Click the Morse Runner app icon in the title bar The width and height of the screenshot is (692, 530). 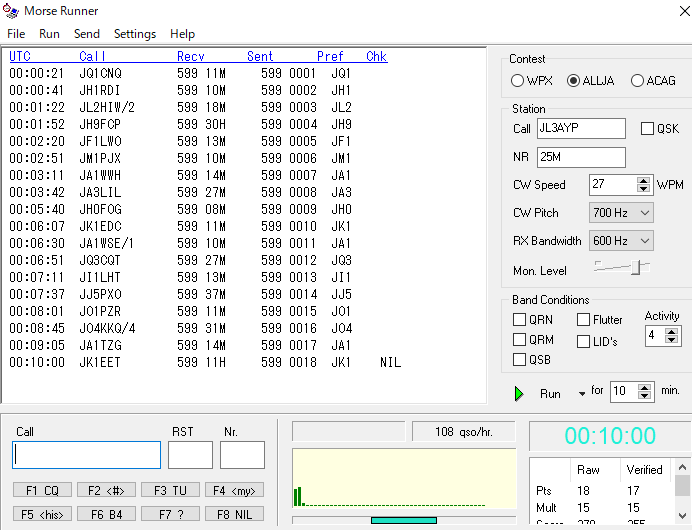(x=11, y=11)
